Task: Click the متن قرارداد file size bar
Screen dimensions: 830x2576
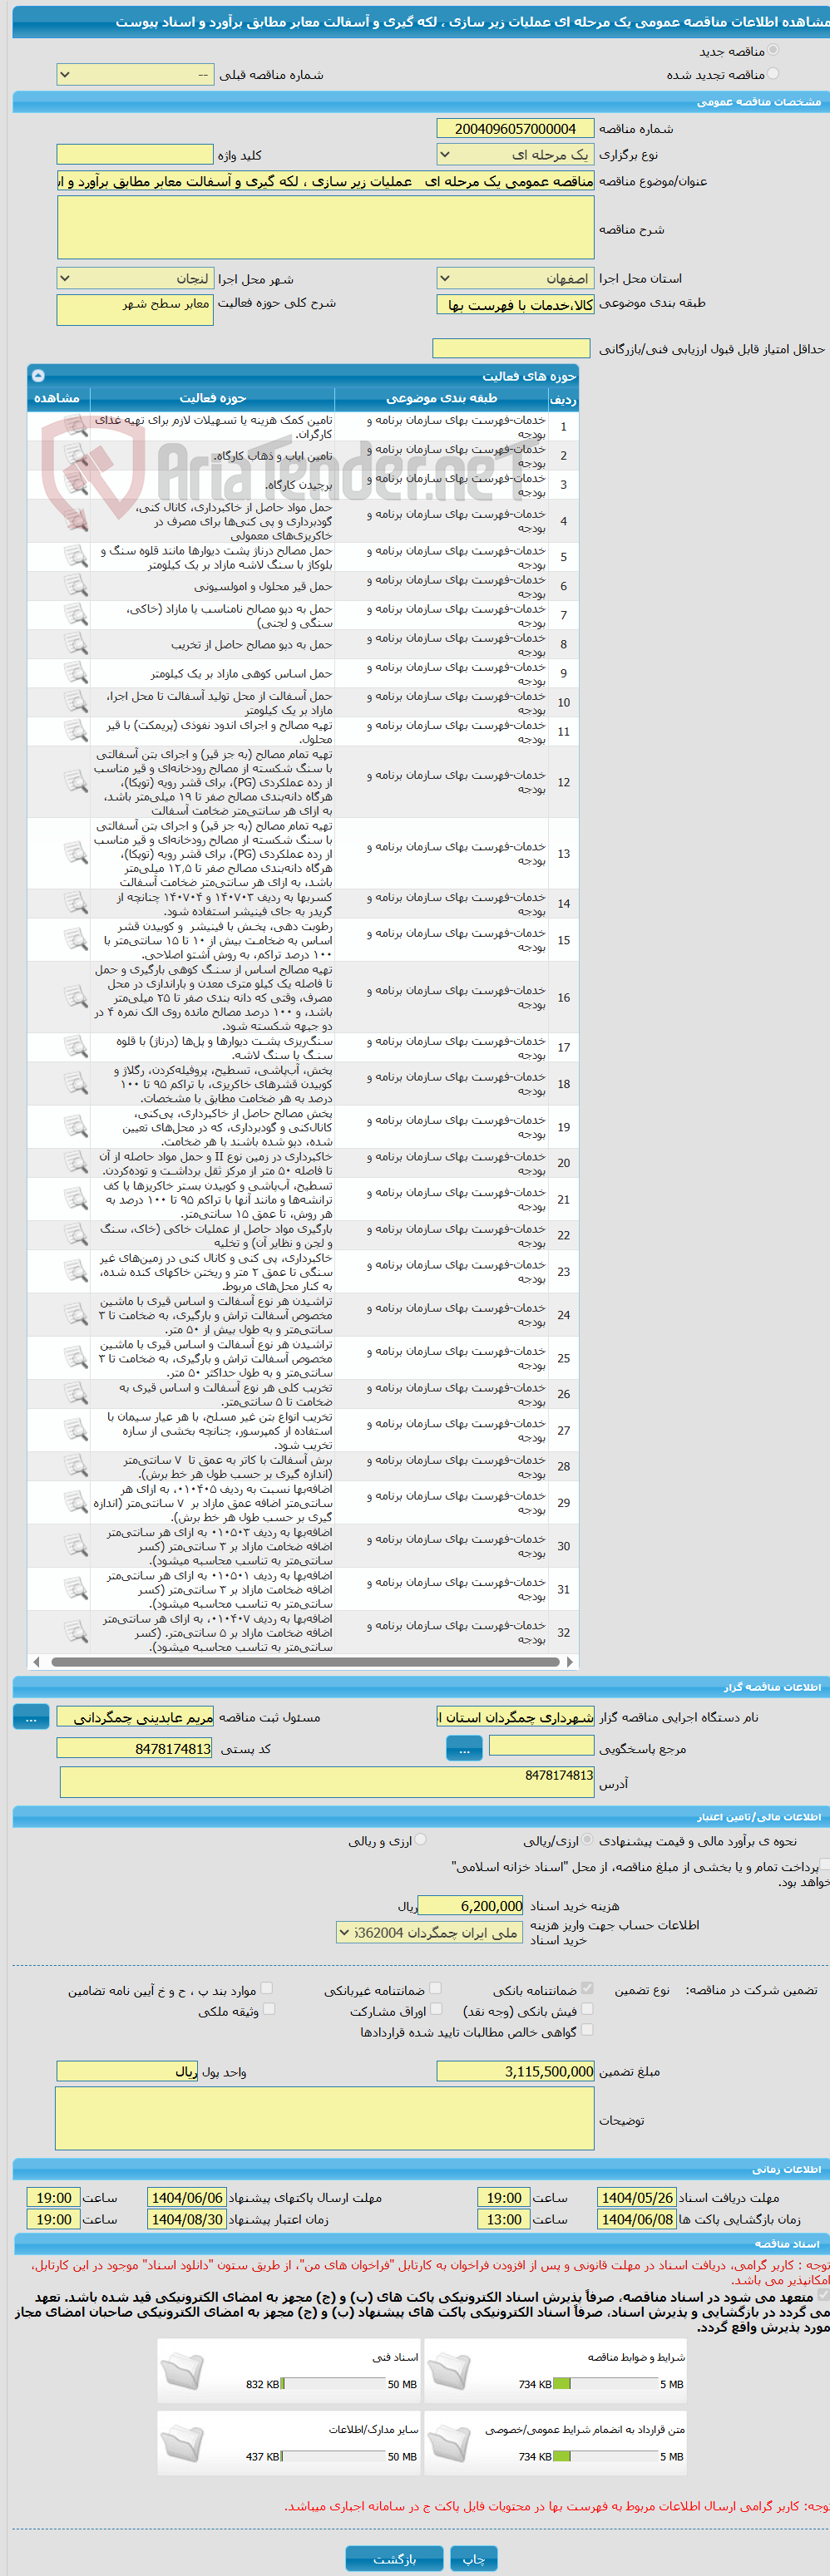Action: pos(605,2456)
